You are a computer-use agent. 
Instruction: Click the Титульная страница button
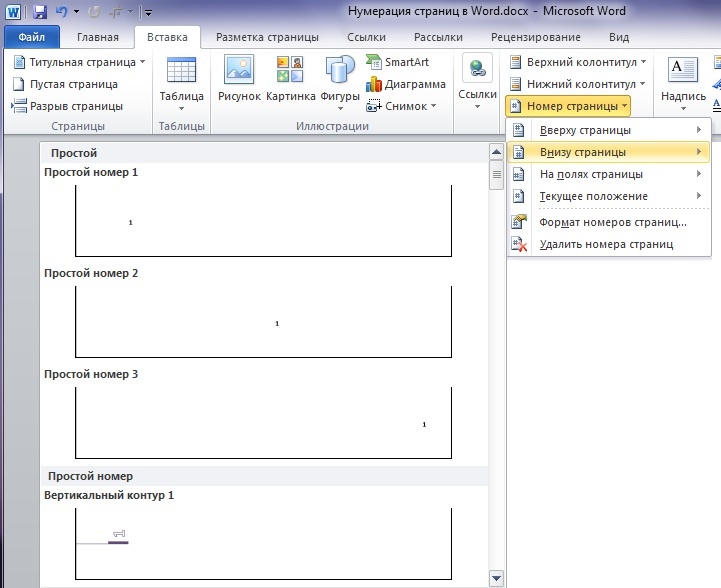(79, 62)
